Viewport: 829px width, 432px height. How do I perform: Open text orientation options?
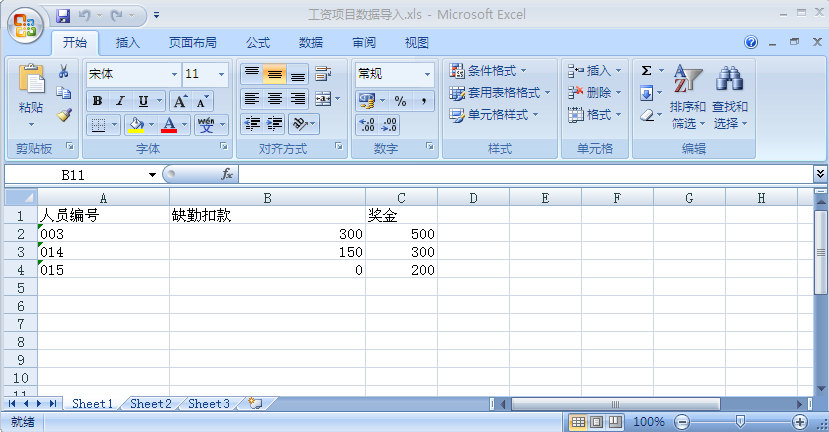coord(303,124)
